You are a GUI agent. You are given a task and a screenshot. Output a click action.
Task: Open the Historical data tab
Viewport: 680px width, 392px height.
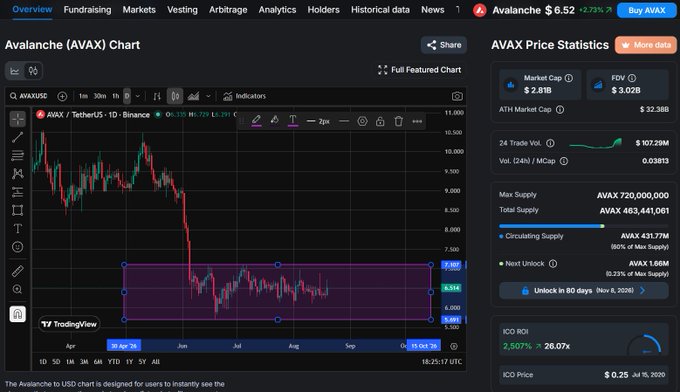[x=380, y=10]
